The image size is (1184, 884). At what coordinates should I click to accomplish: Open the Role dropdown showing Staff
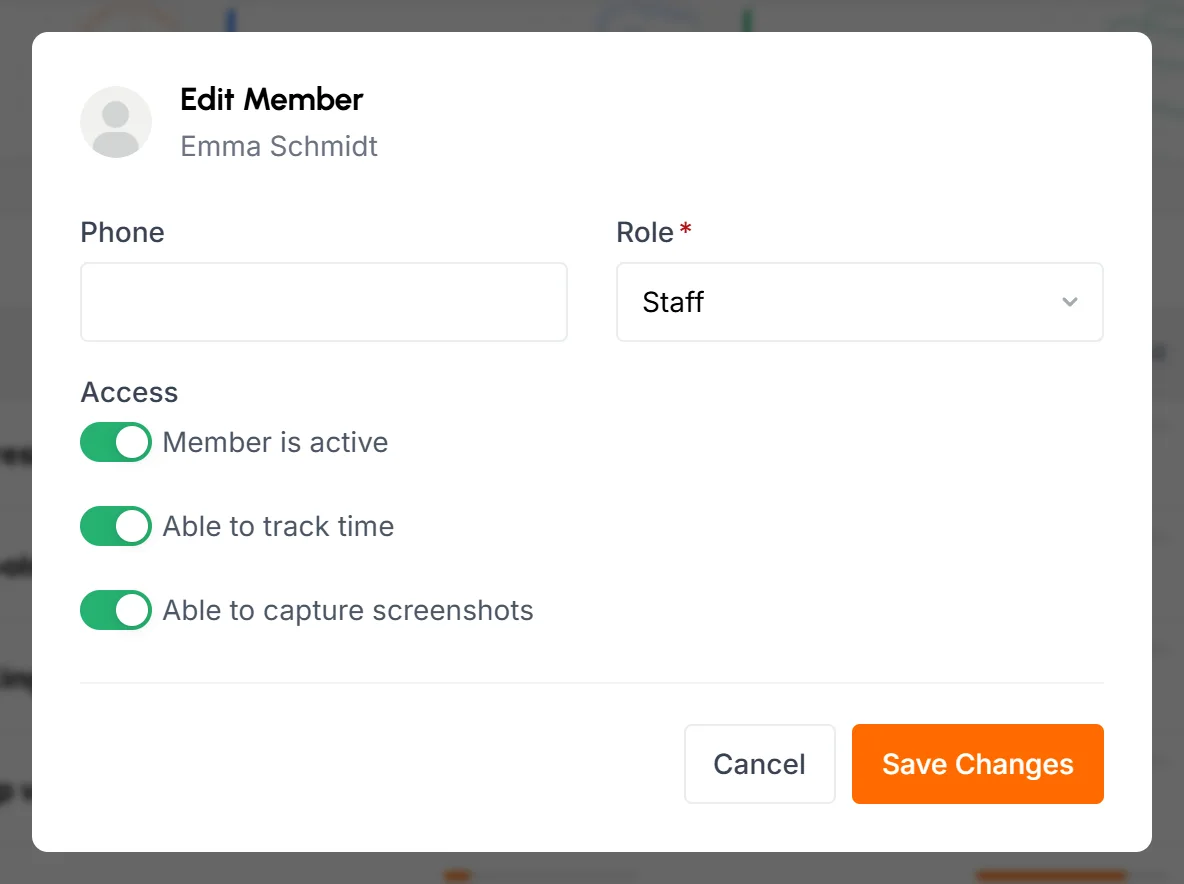(859, 302)
